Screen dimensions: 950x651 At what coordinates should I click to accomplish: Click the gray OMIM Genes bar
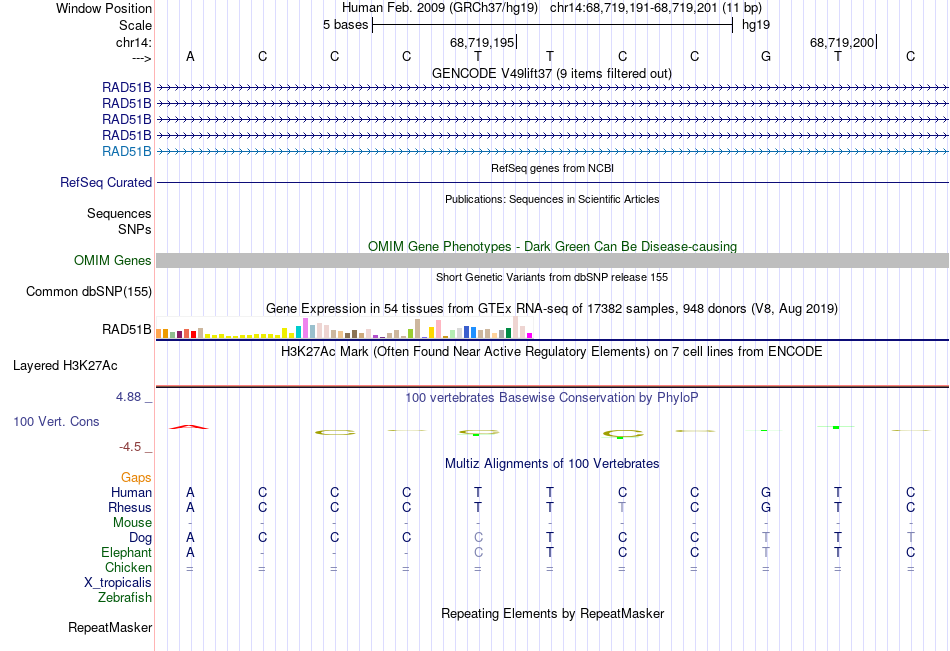[552, 261]
